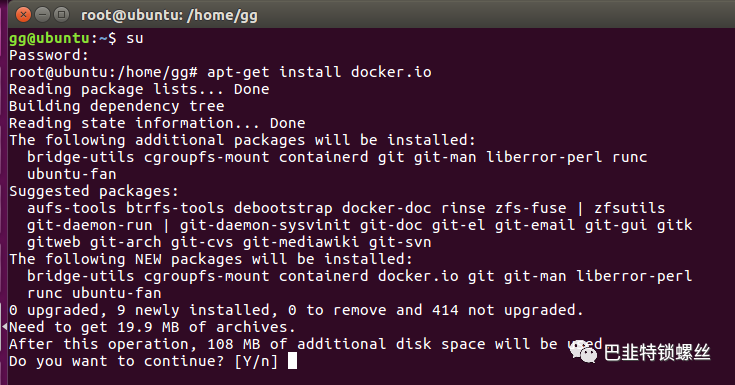Image resolution: width=735 pixels, height=385 pixels.
Task: Click the 'ubuntu-fan' text under additional packages
Action: pos(72,174)
